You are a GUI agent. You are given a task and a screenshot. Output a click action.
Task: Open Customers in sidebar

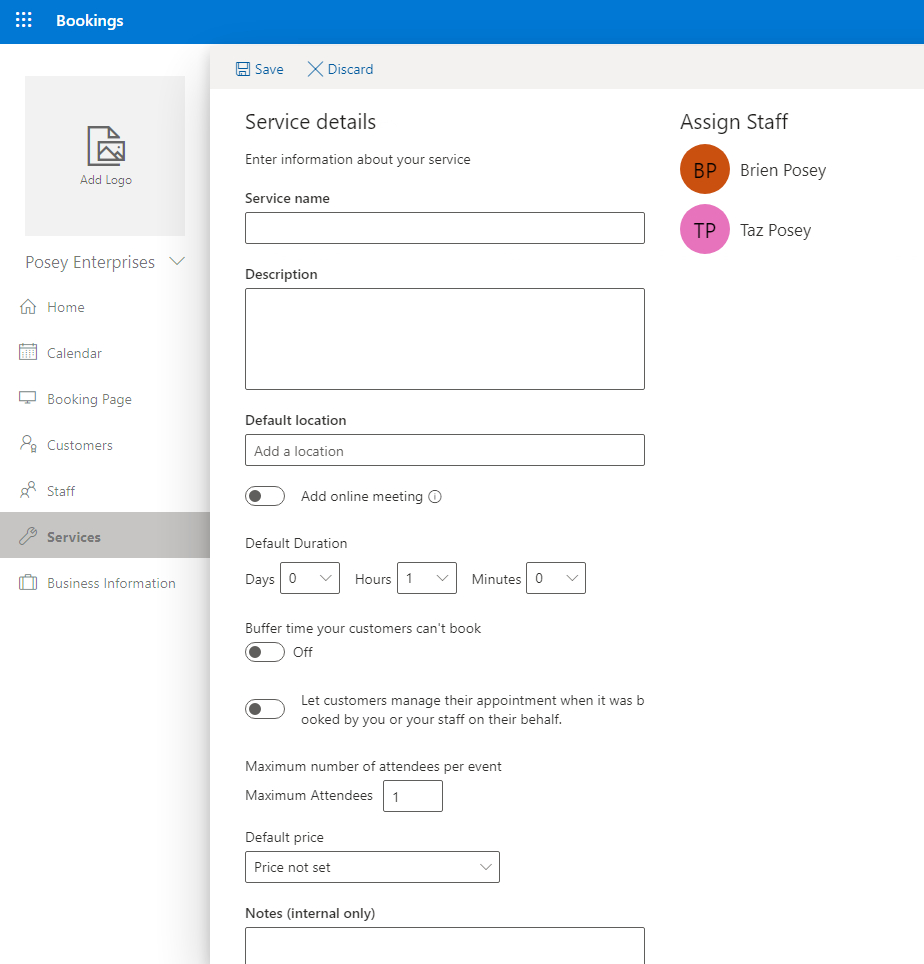coord(105,445)
